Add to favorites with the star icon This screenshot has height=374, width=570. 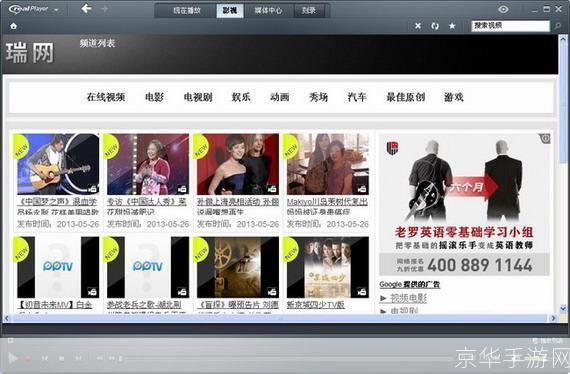[452, 26]
